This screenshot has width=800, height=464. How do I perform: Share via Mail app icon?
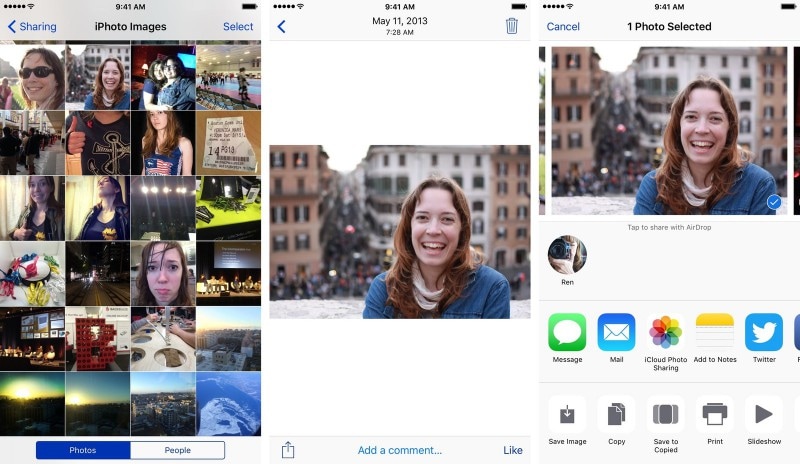[x=616, y=332]
